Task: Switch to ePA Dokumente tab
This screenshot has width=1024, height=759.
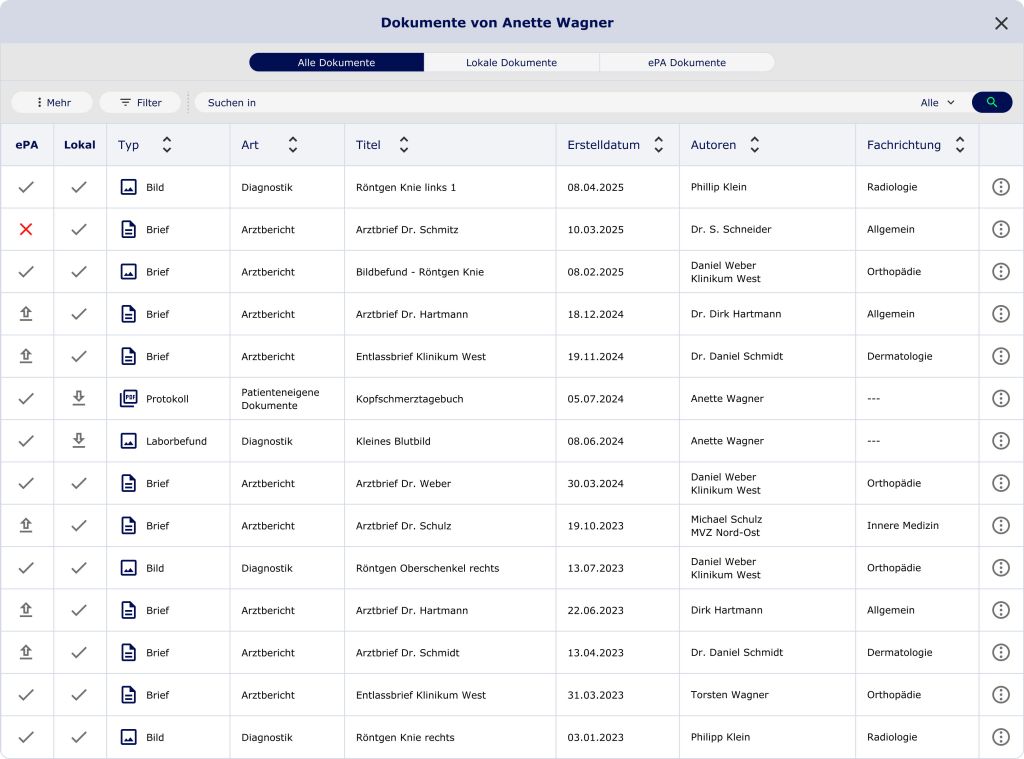Action: tap(686, 62)
